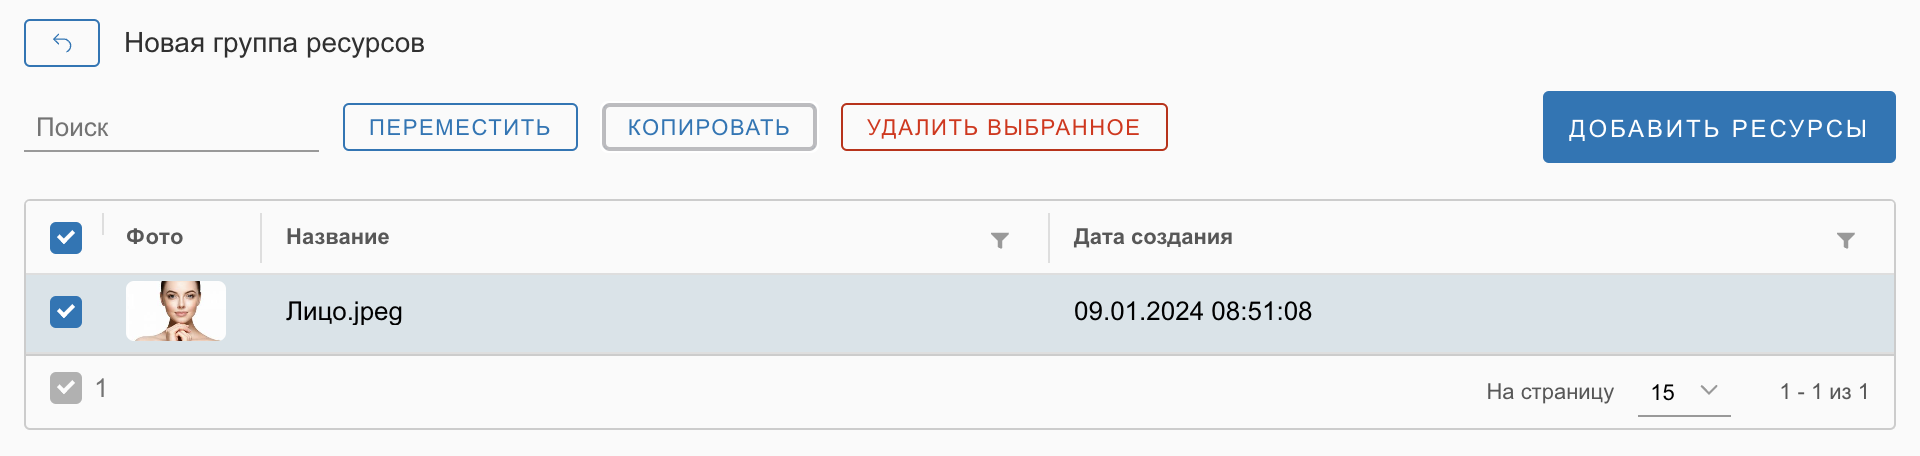Image resolution: width=1920 pixels, height=456 pixels.
Task: Uncheck the Лицо.jpeg row checkbox
Action: coord(66,312)
